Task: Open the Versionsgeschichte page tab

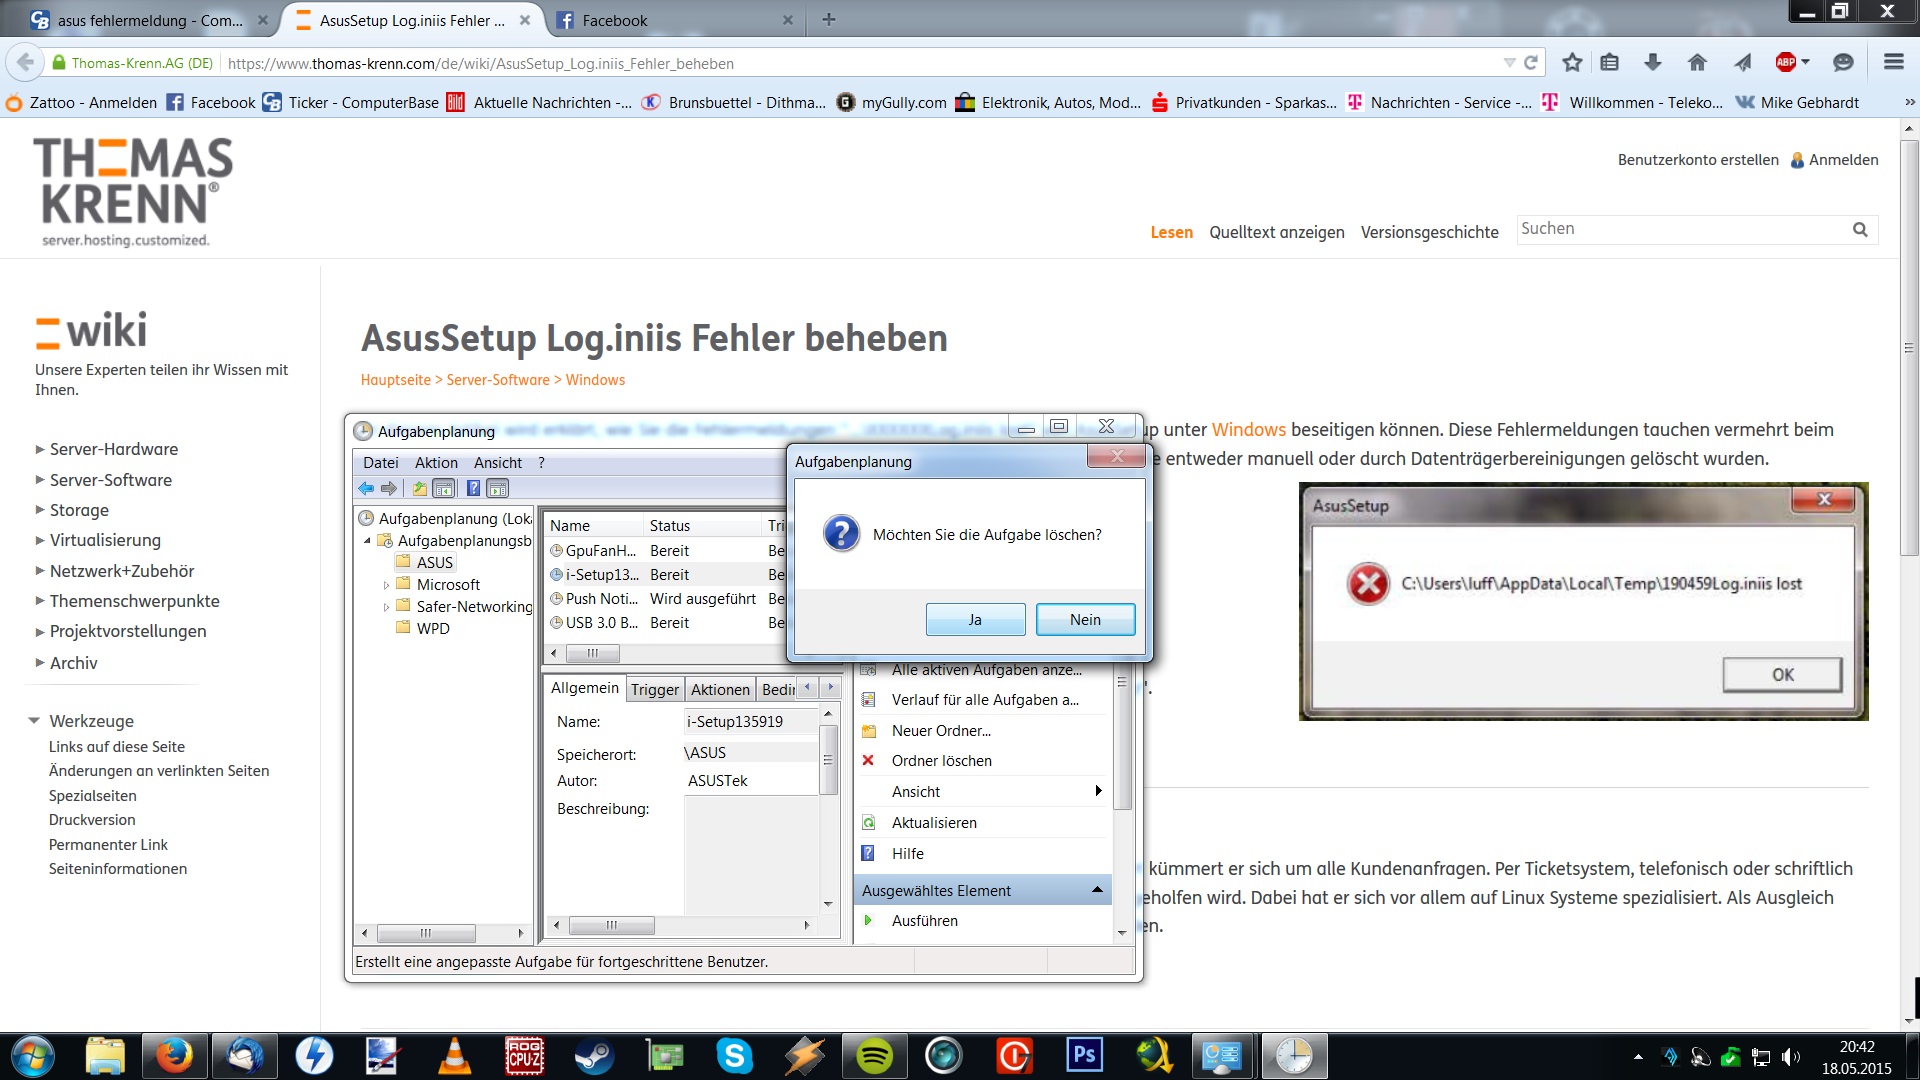Action: tap(1429, 232)
